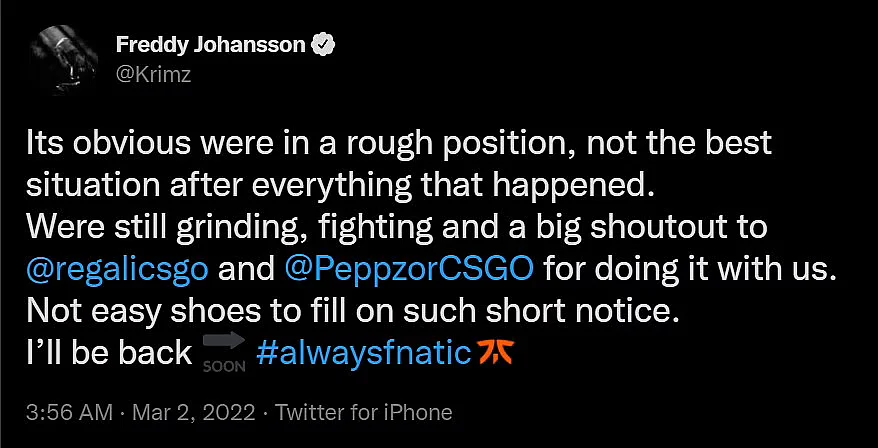Click the orange Fnatic logo emoji
Screen dimensions: 878x448
point(494,353)
